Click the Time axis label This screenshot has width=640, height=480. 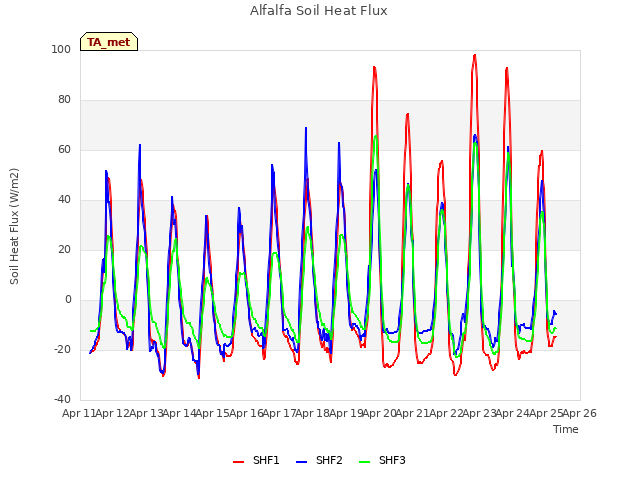point(566,429)
